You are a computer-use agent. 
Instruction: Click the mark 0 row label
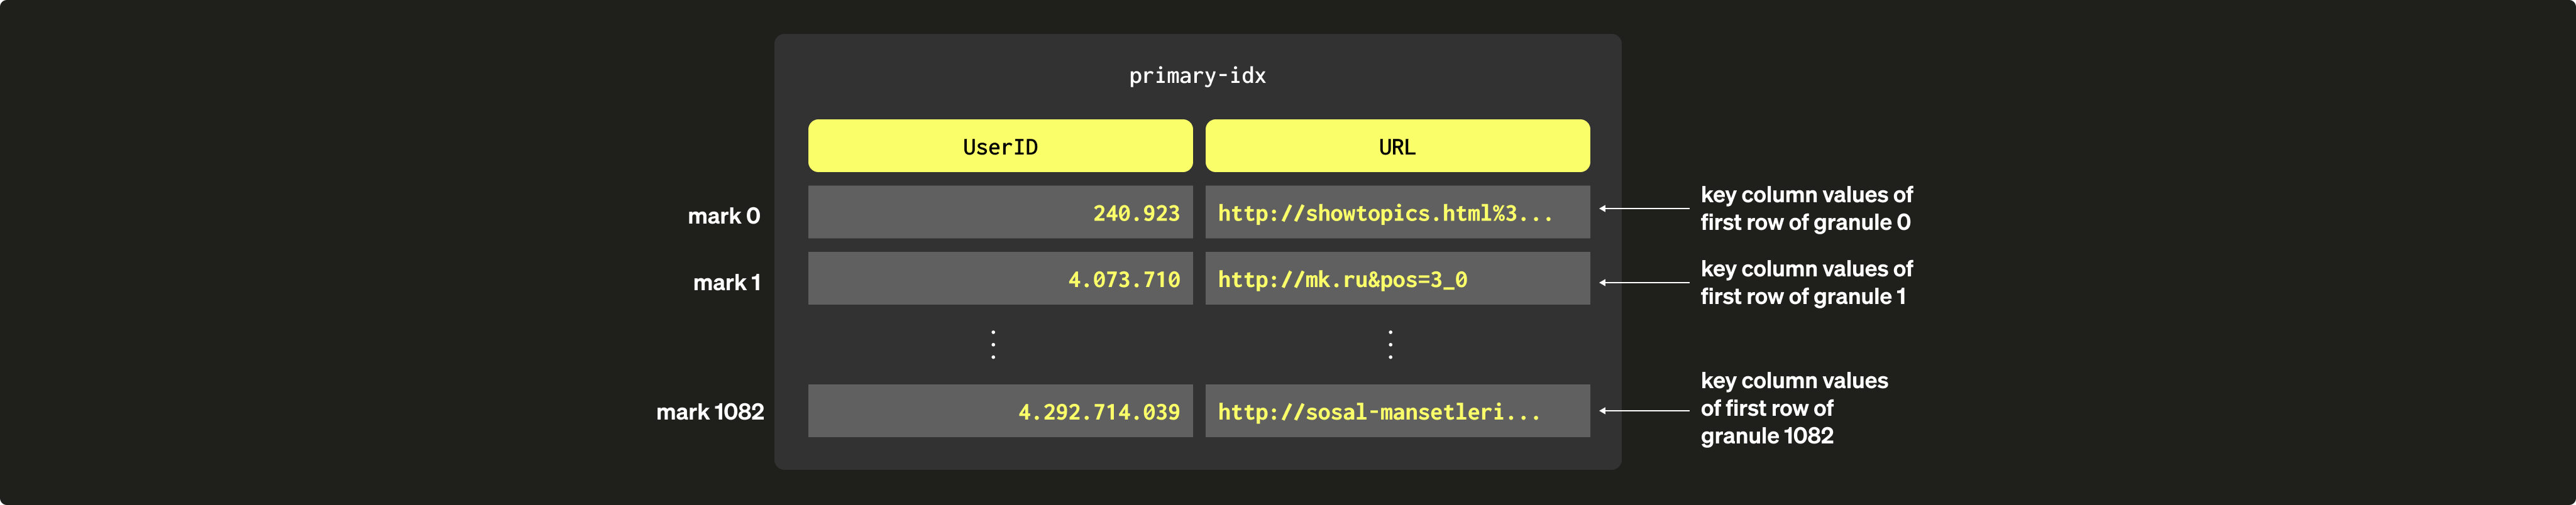click(x=723, y=216)
